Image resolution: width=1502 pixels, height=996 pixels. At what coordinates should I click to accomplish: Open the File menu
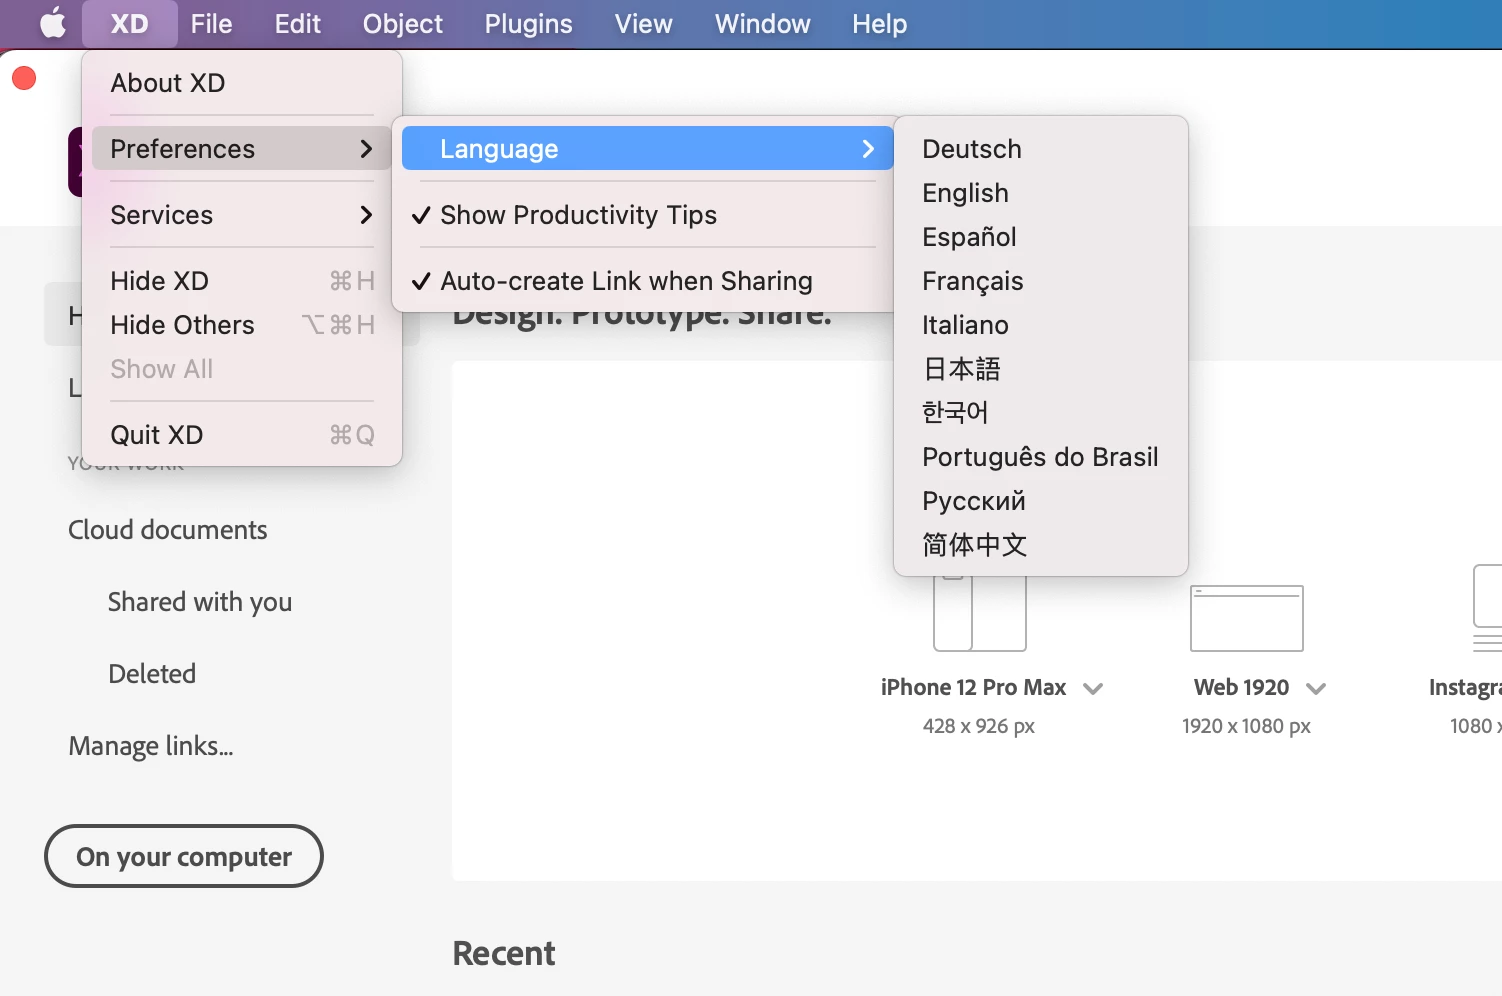pyautogui.click(x=211, y=23)
